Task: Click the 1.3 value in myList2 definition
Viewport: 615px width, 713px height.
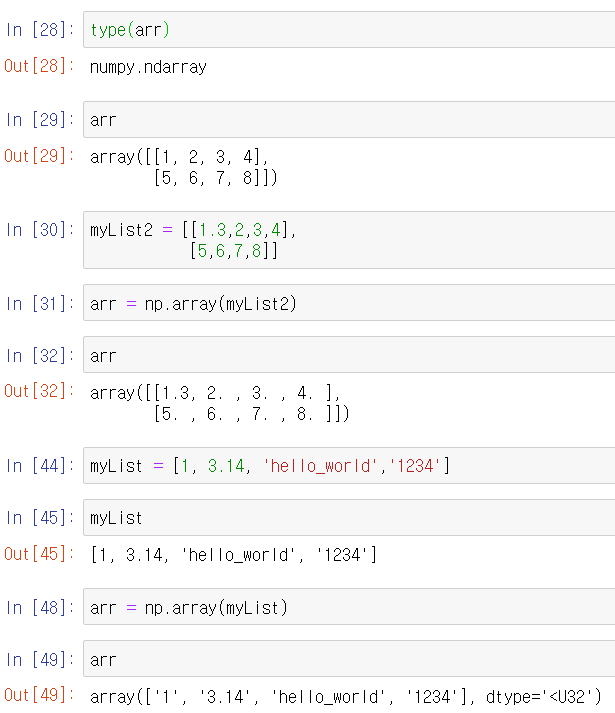Action: [x=212, y=230]
